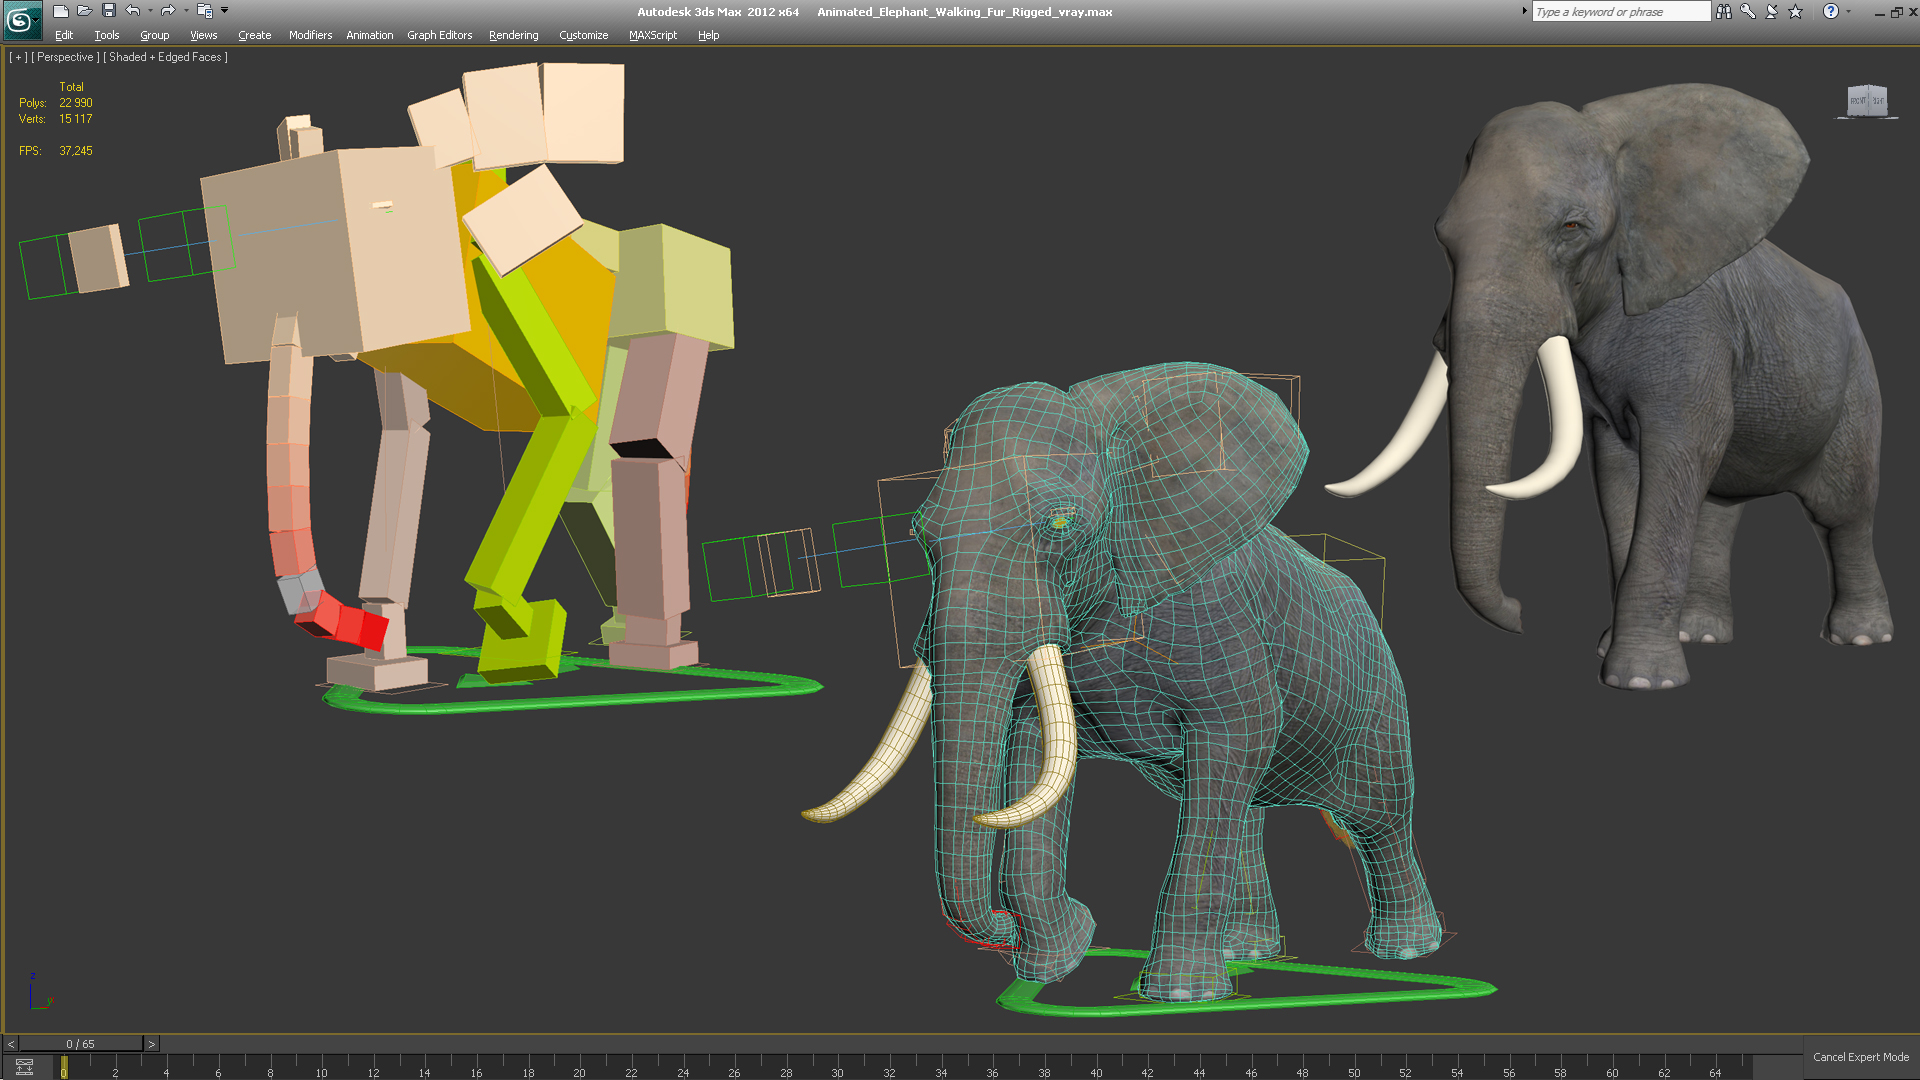The width and height of the screenshot is (1920, 1080).
Task: Click the Undo arrow icon
Action: tap(133, 11)
